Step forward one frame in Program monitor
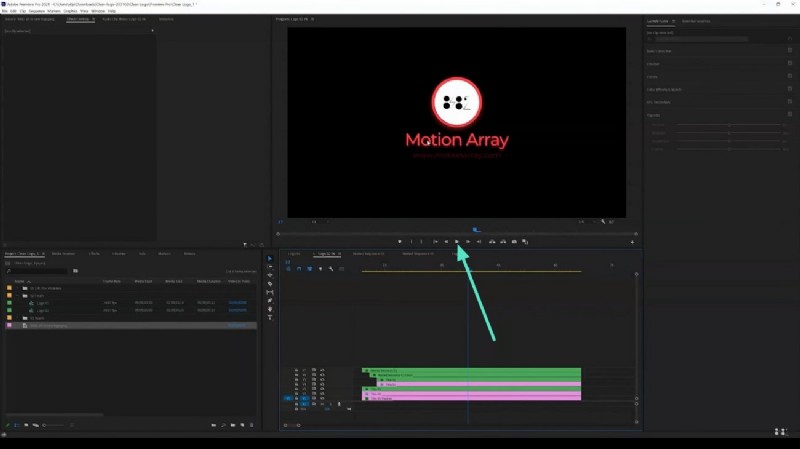Screen dimensions: 800x449 468,242
